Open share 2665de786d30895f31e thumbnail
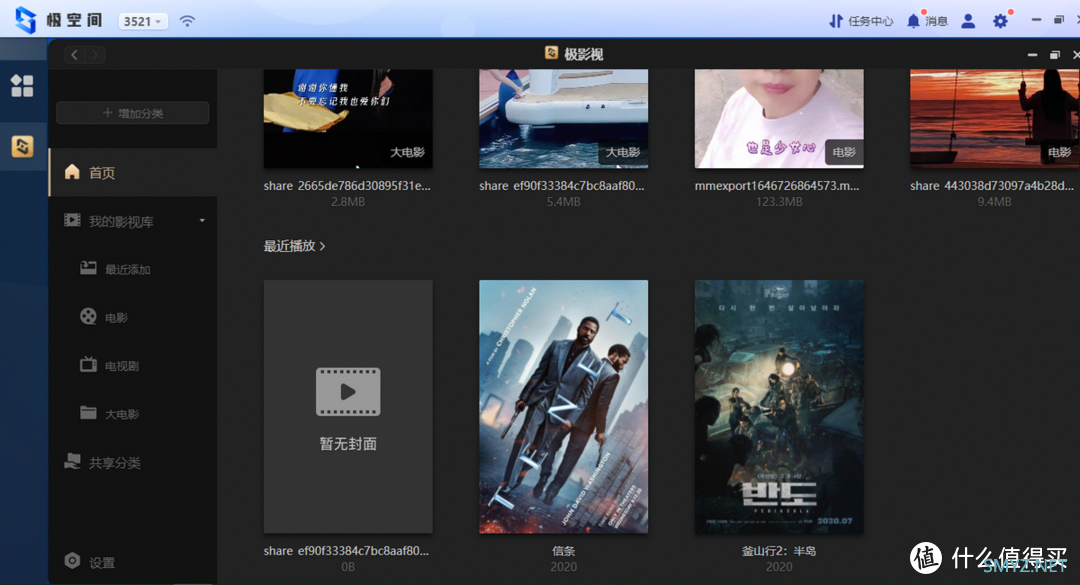The height and width of the screenshot is (585, 1080). (x=348, y=119)
